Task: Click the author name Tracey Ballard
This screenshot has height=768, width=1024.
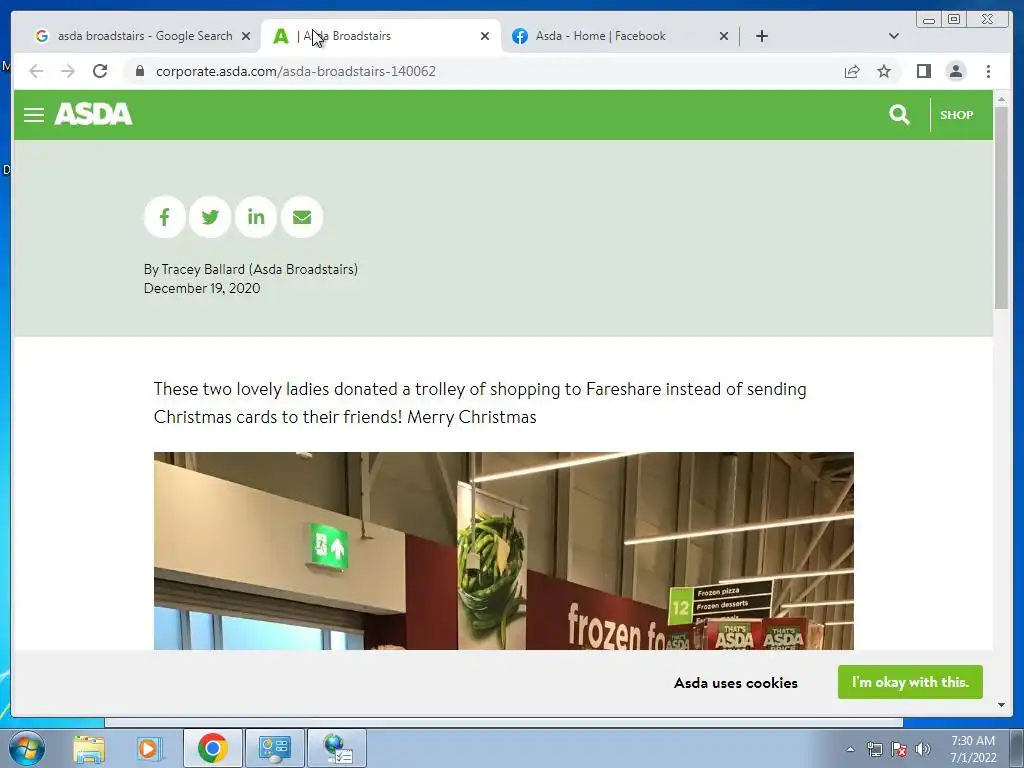Action: click(202, 269)
